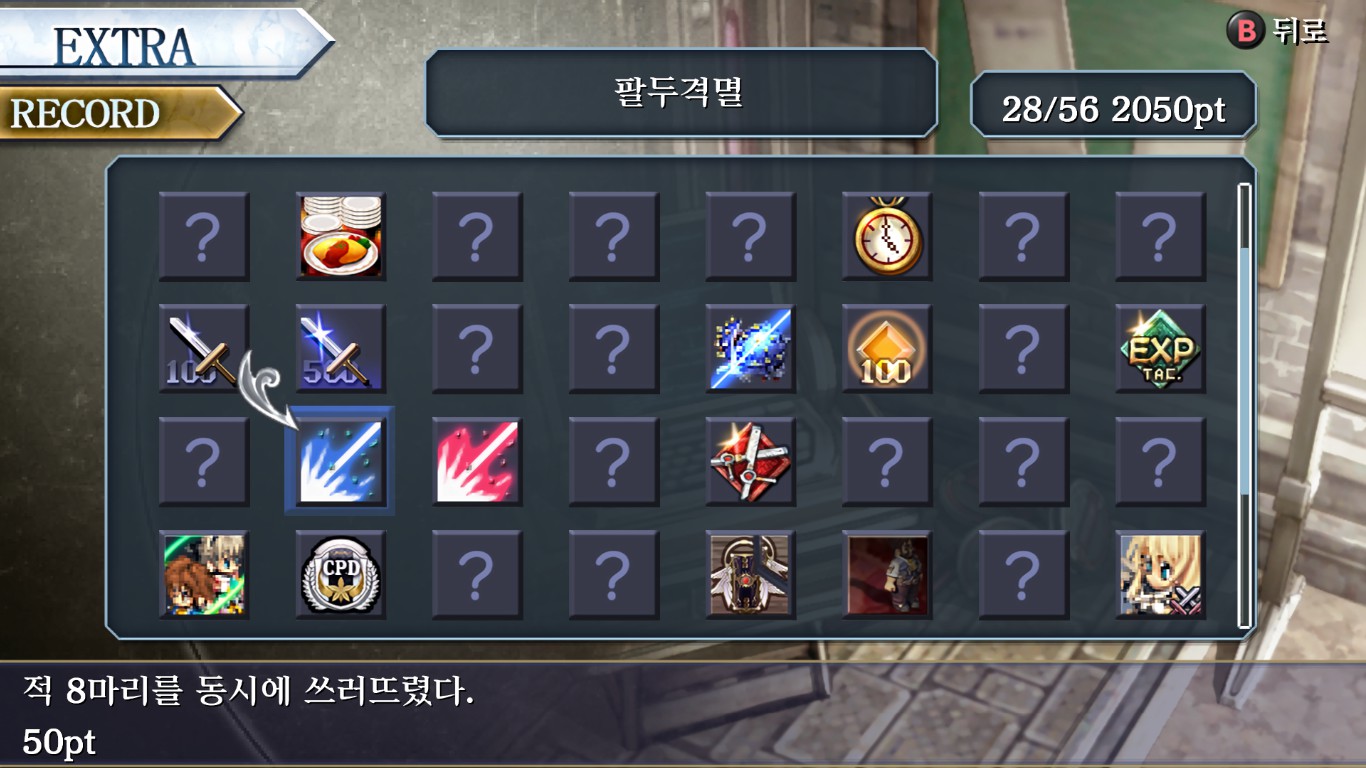Select the orange gem 100 achievement icon
This screenshot has width=1366, height=768.
coord(887,349)
